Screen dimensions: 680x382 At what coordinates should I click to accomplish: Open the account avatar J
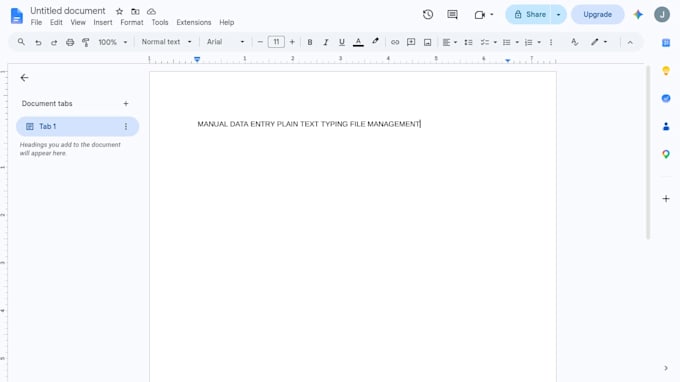pos(662,14)
